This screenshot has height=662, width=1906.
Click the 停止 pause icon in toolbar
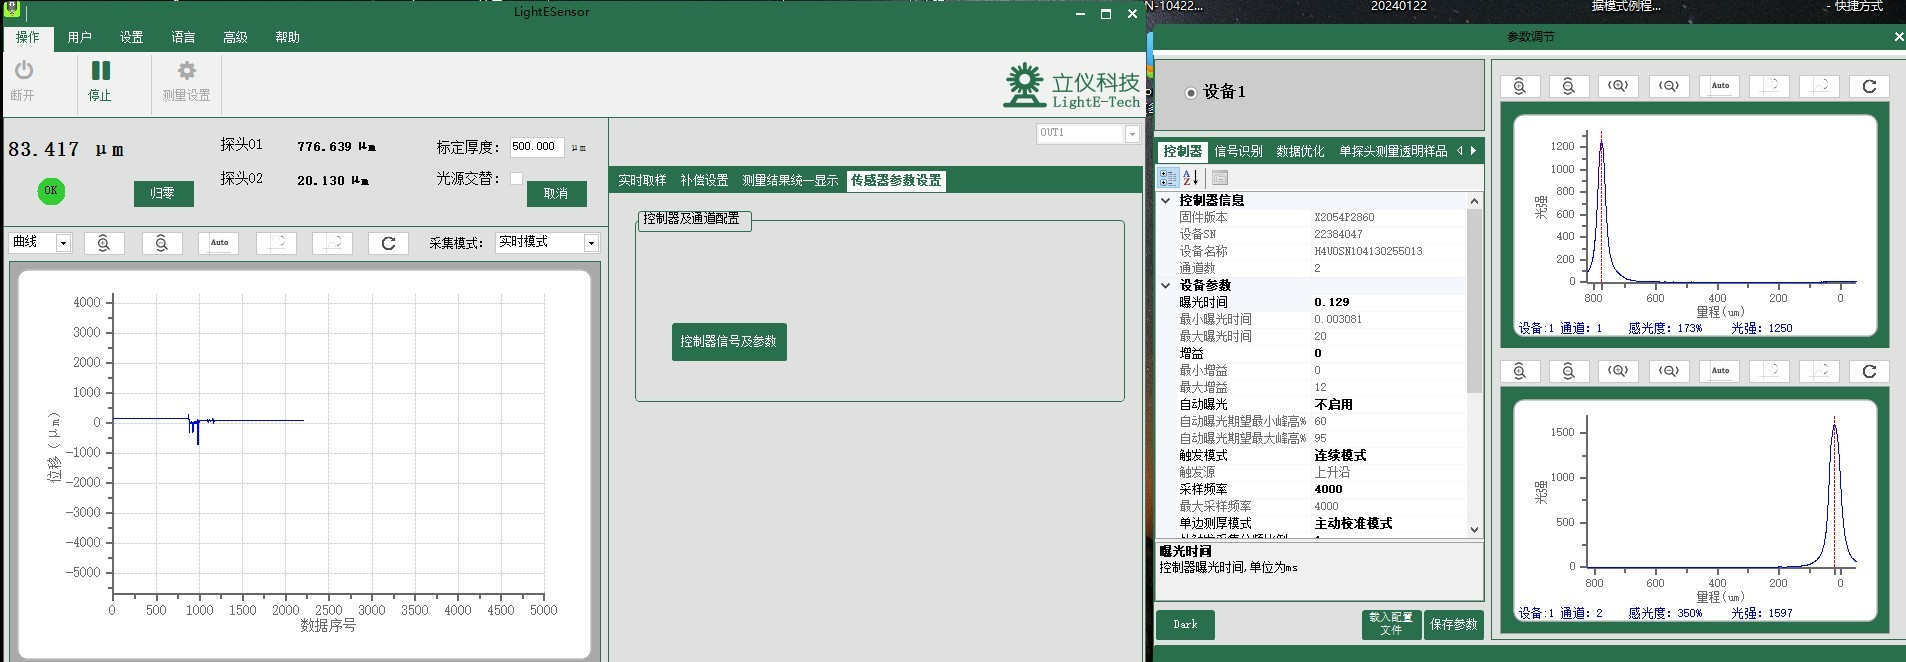pos(101,71)
